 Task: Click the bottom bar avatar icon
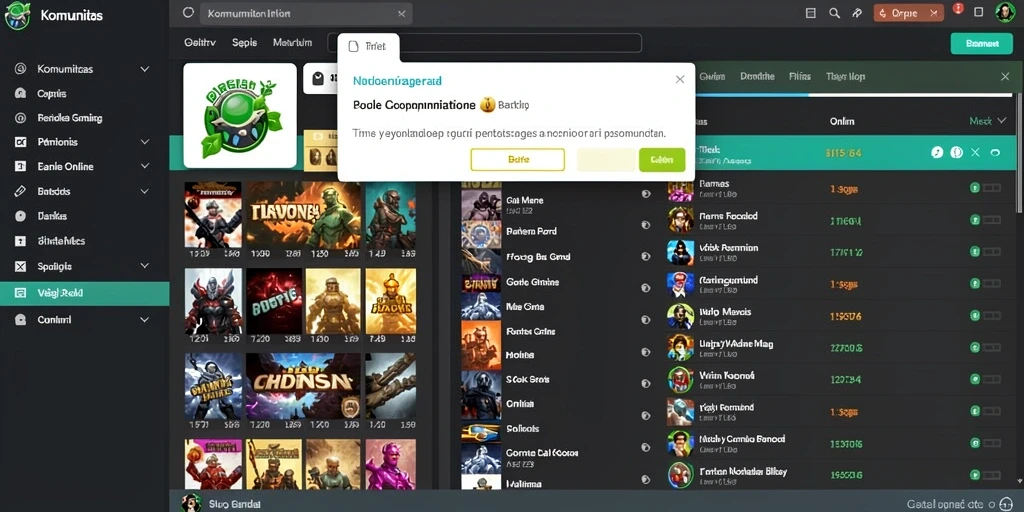coord(191,503)
